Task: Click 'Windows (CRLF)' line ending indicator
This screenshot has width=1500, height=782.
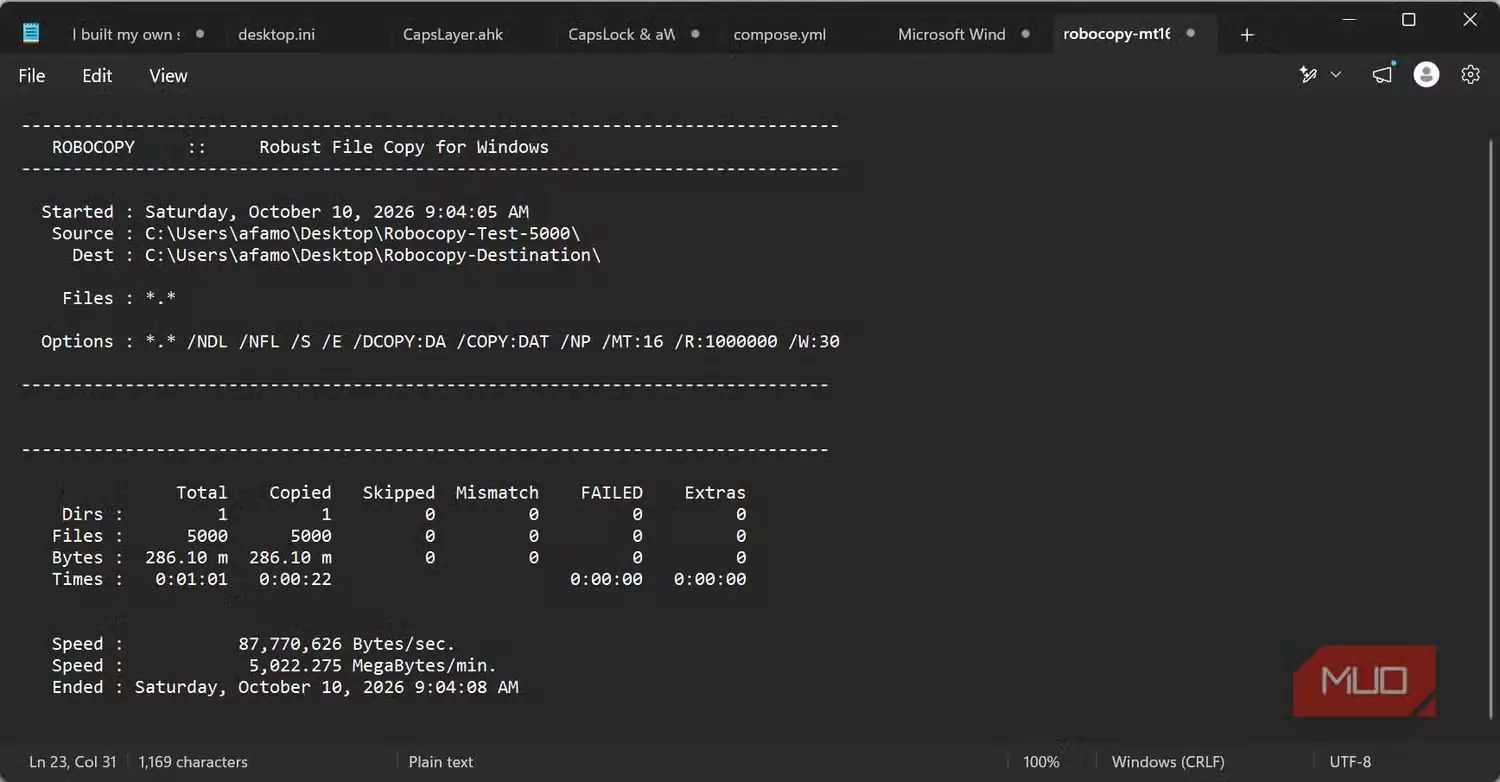Action: click(x=1168, y=762)
